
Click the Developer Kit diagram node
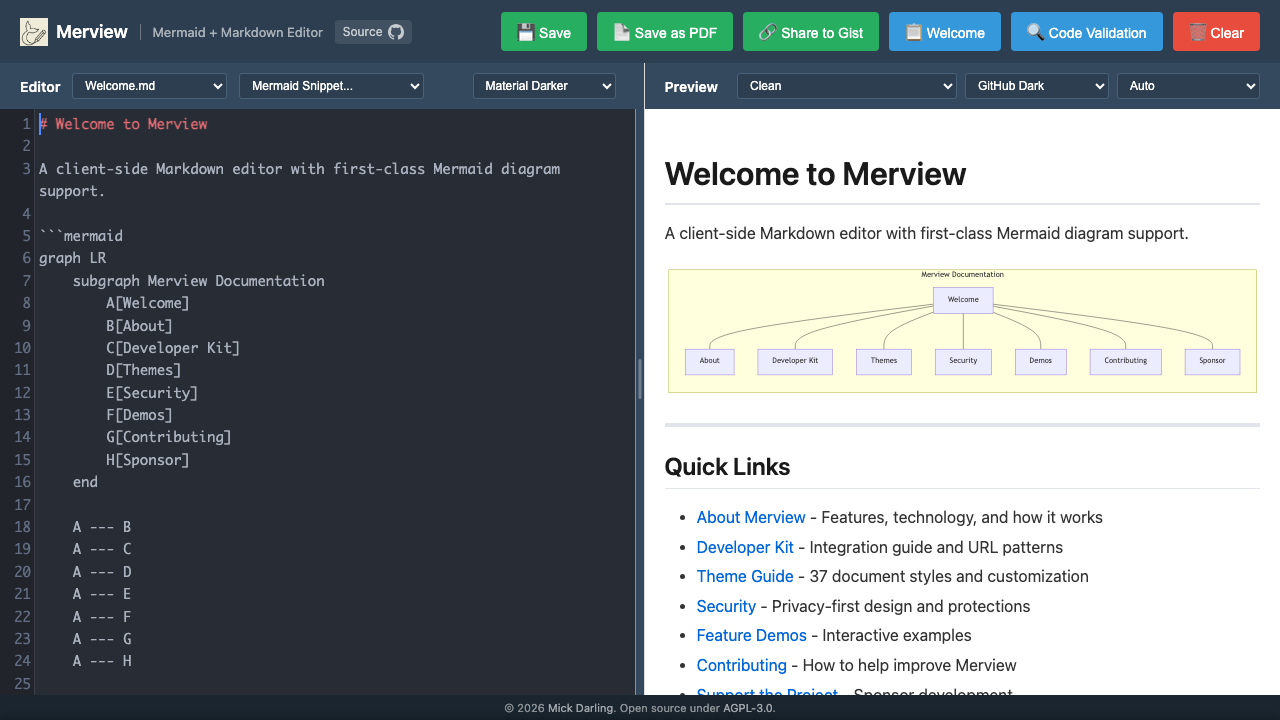click(x=795, y=361)
